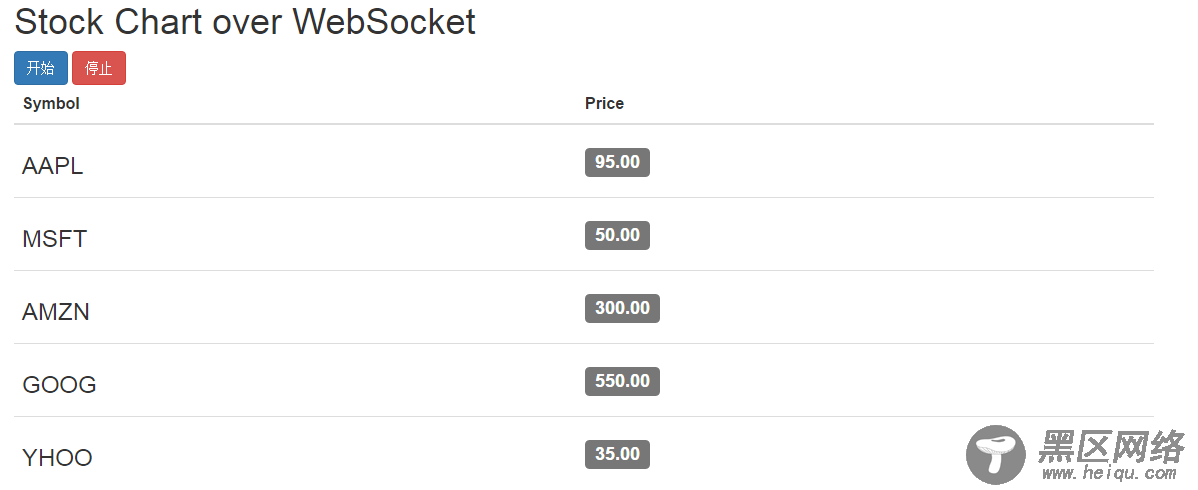Open the www.heiqu.com watermark link
The image size is (1198, 490).
coord(1111,474)
